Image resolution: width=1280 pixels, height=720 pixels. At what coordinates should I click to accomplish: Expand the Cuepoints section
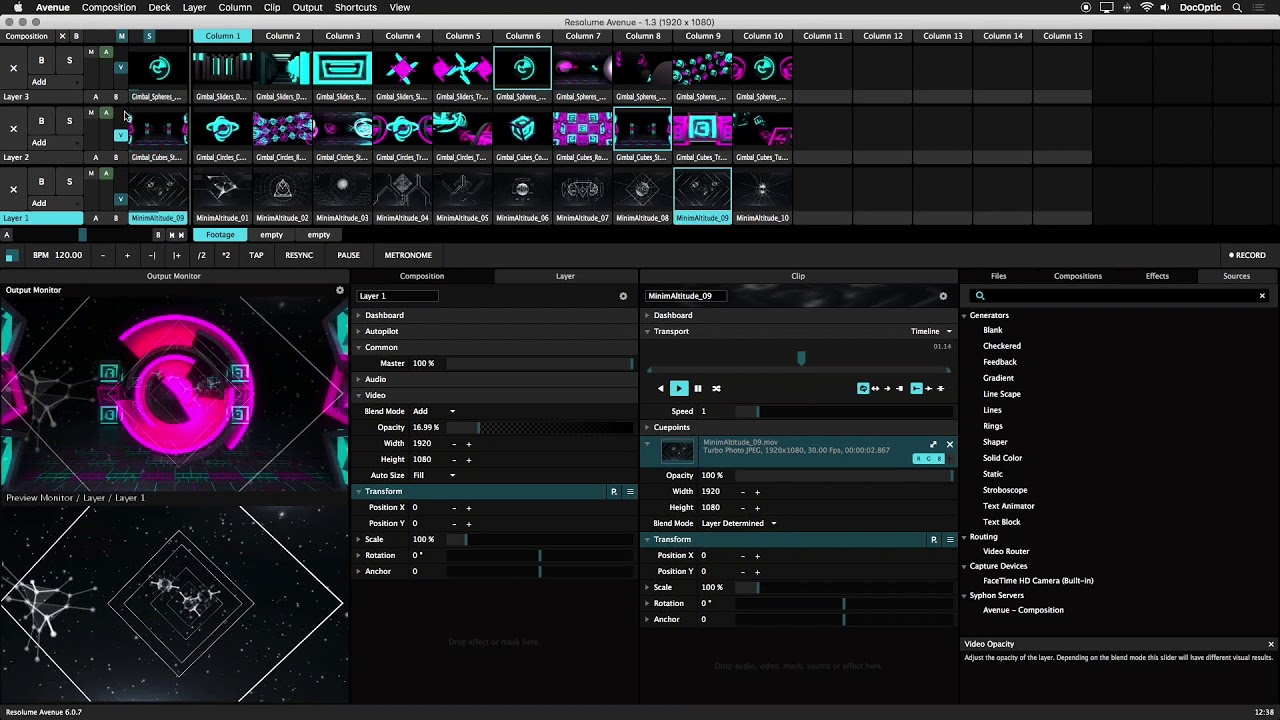pos(647,427)
